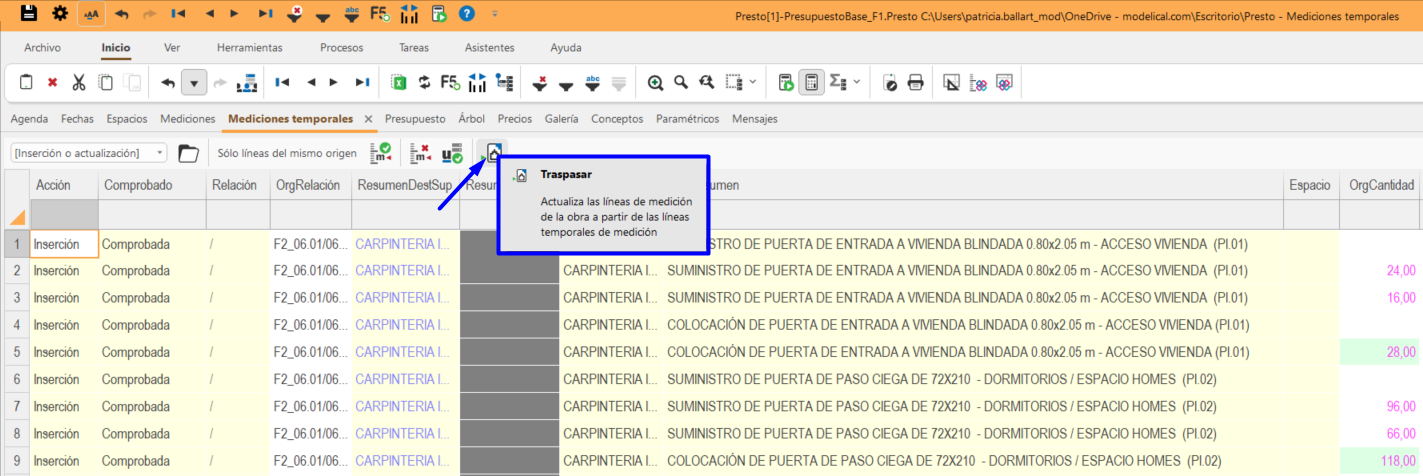The height and width of the screenshot is (476, 1423).
Task: Go to last record in ribbon
Action: (x=361, y=83)
